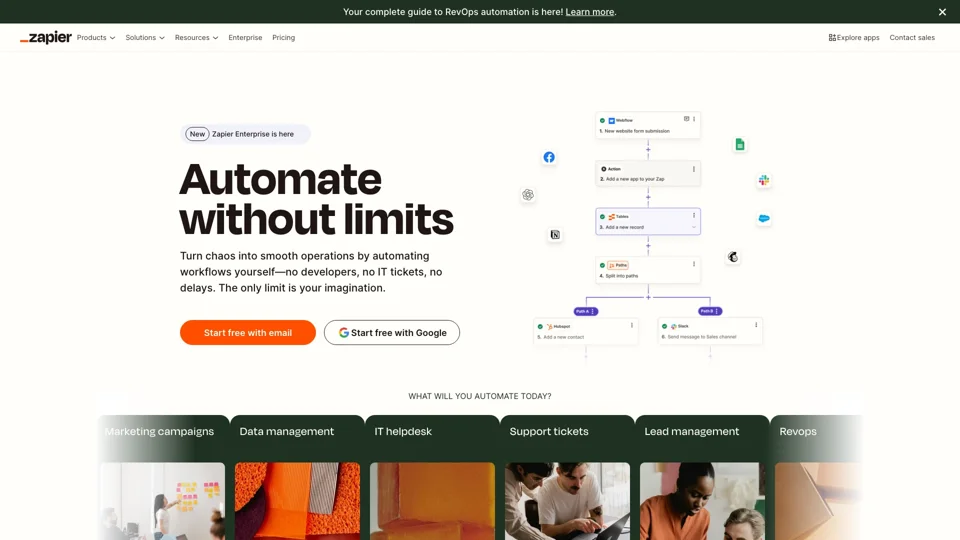The width and height of the screenshot is (960, 540).
Task: Click the OpenAI icon beside the workflow
Action: pyautogui.click(x=528, y=195)
